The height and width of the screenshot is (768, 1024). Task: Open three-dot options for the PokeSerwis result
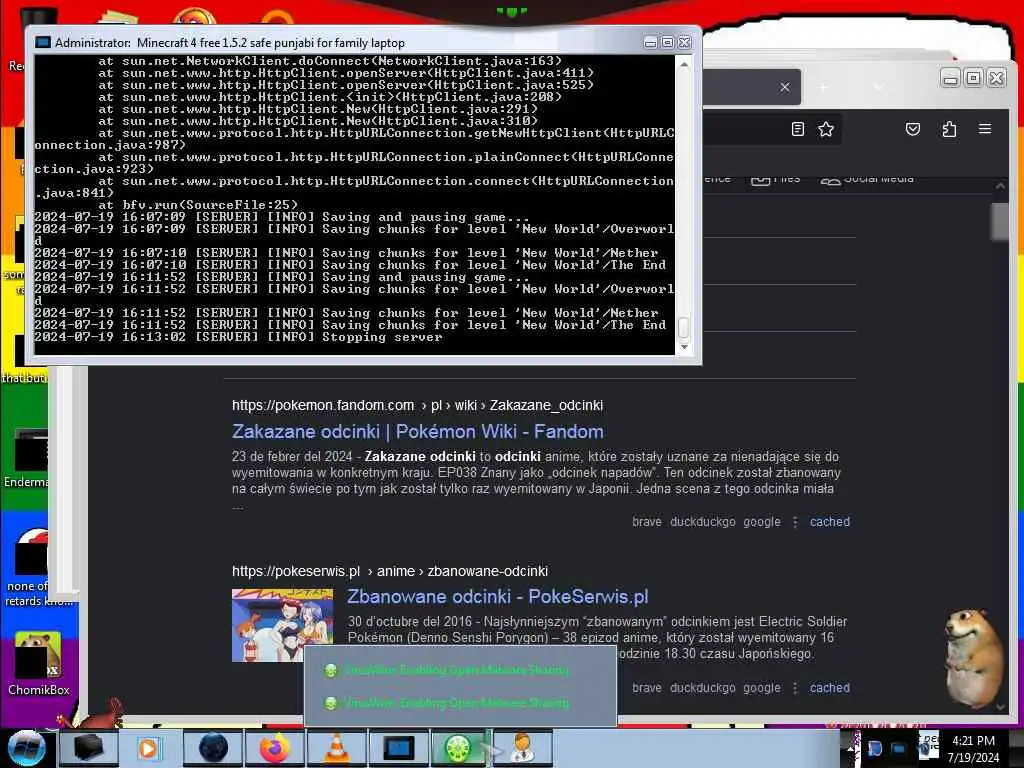pyautogui.click(x=795, y=688)
